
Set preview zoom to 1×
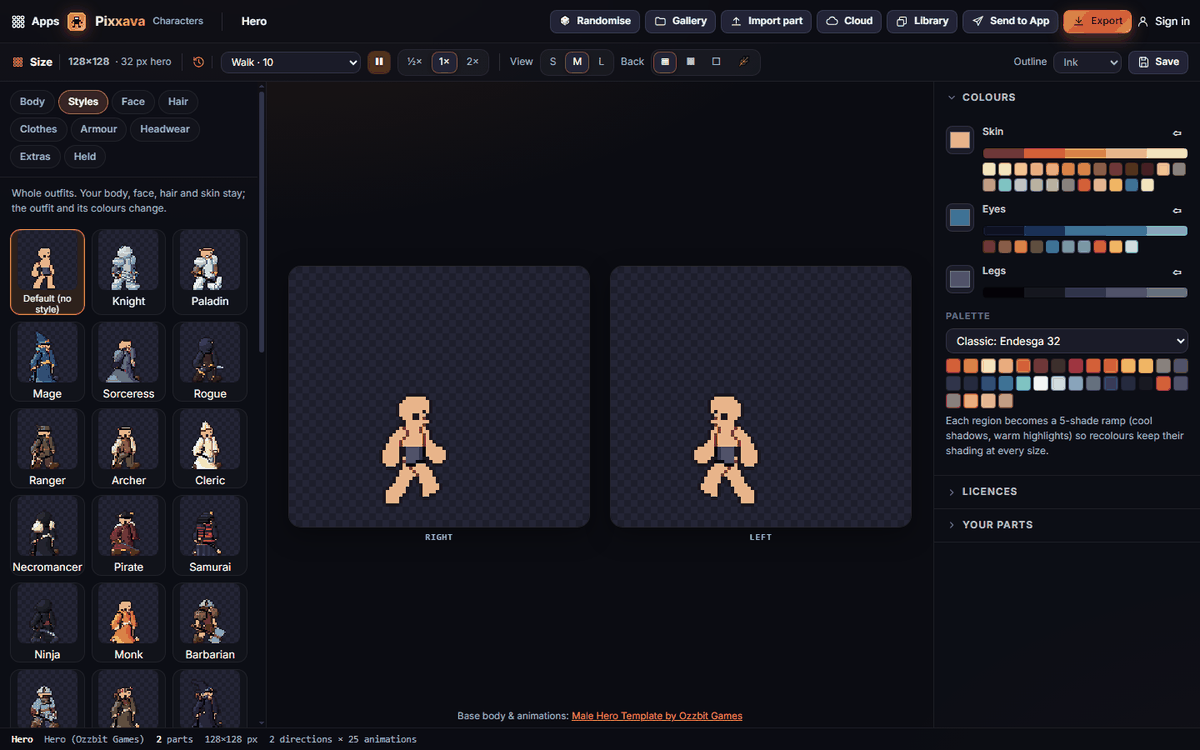click(444, 62)
